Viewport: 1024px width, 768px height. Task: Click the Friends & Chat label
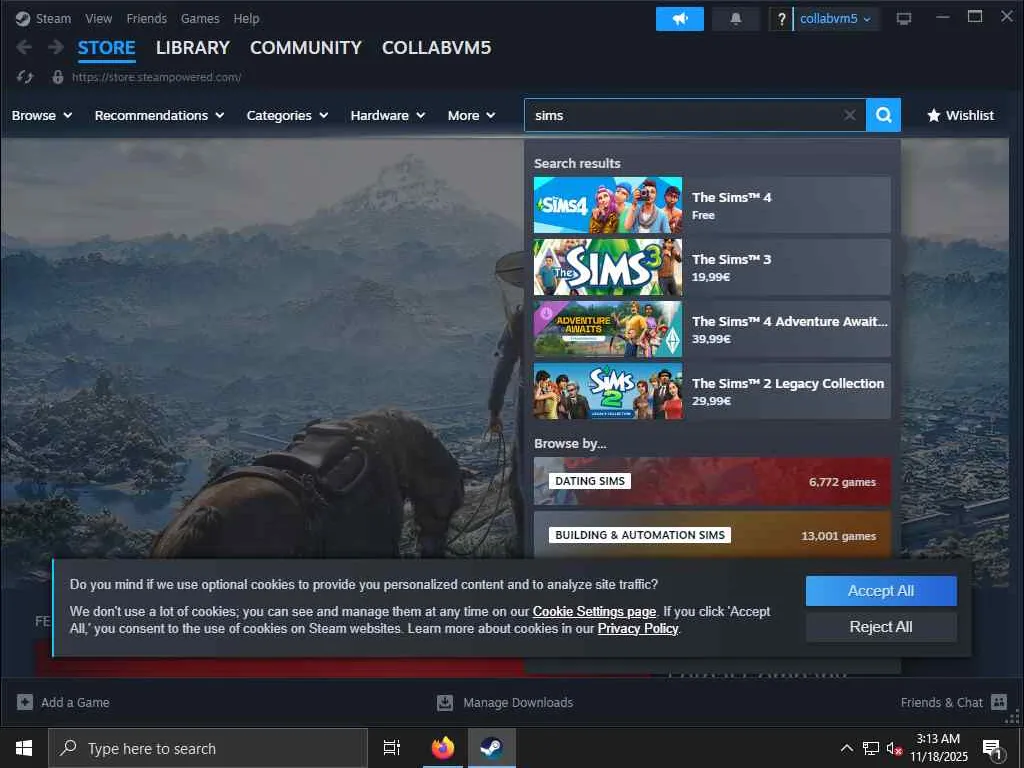coord(942,702)
